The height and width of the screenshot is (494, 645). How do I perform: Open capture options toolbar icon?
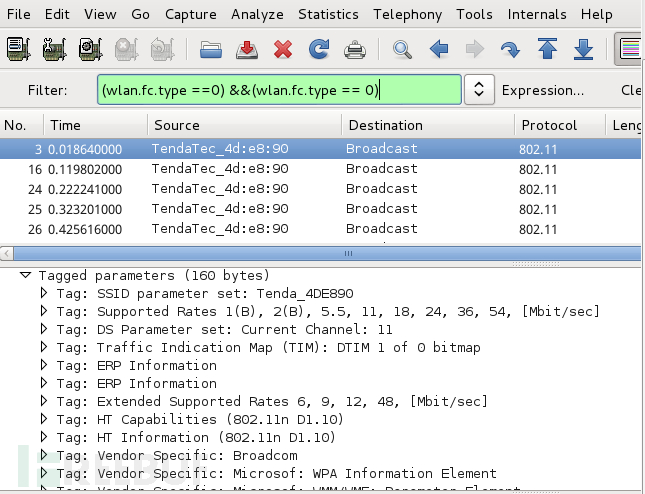[x=54, y=48]
